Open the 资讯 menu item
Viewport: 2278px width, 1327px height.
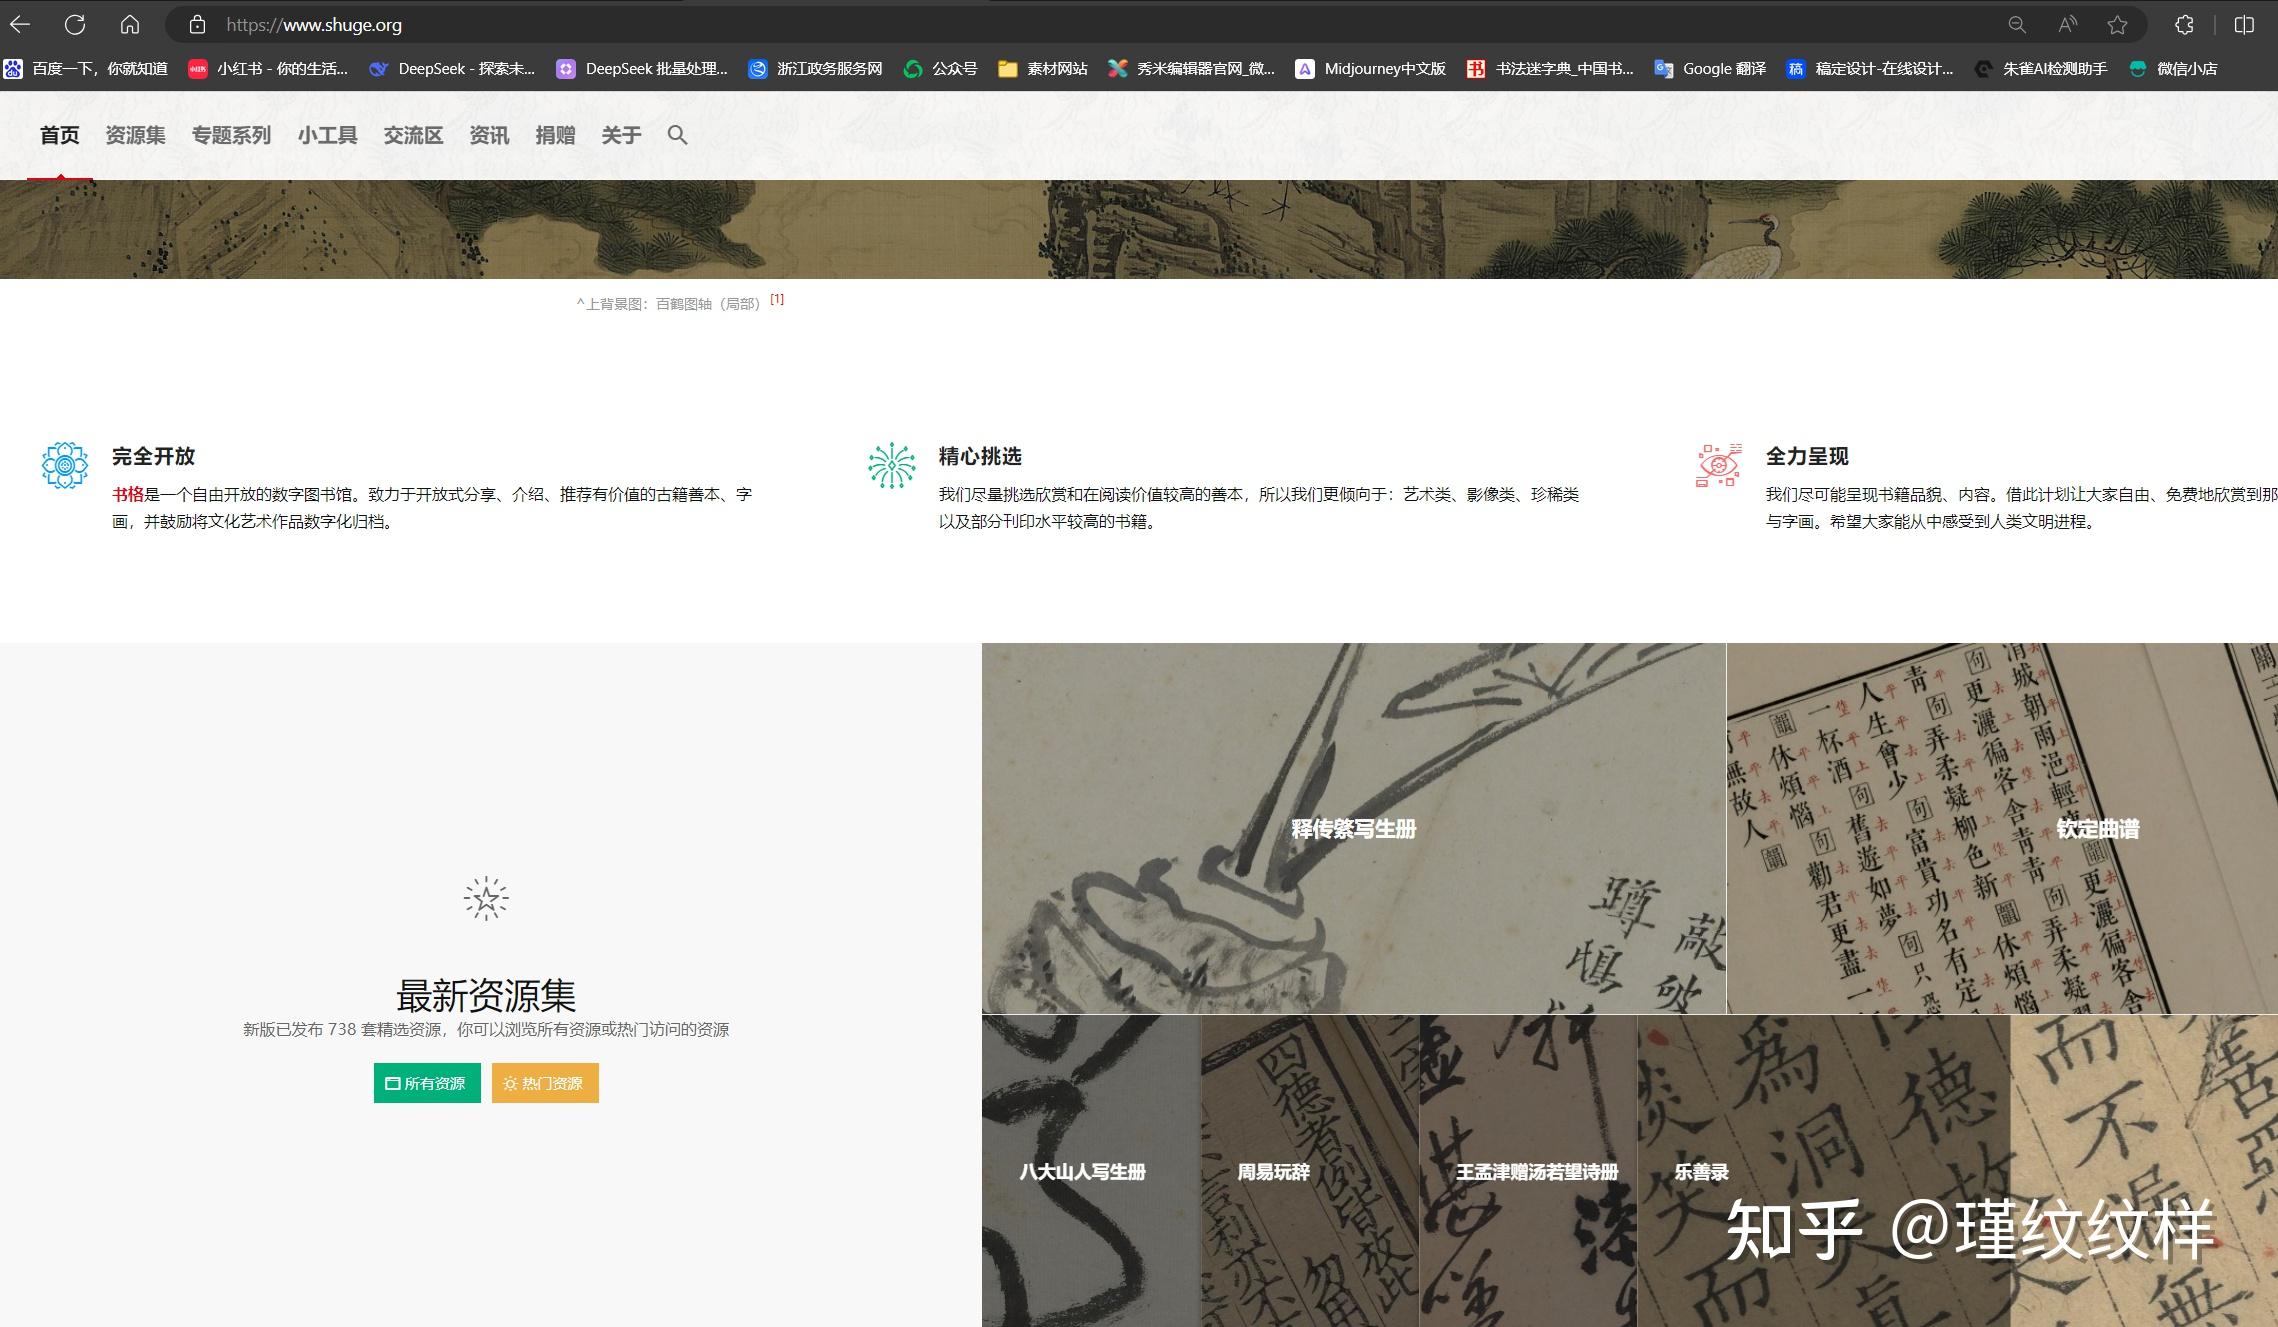490,135
